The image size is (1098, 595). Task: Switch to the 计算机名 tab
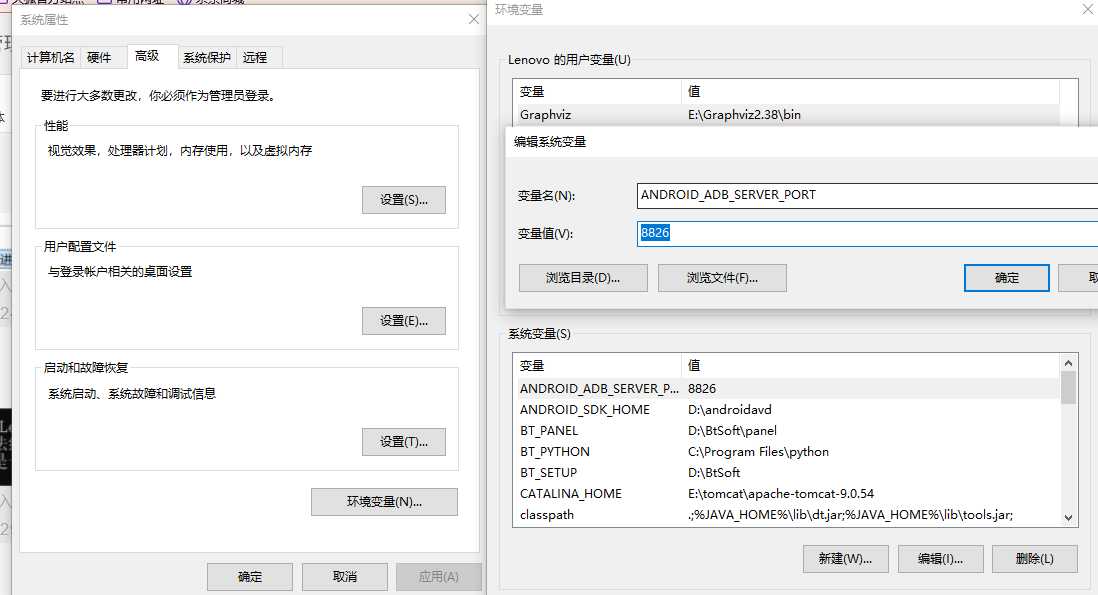[x=50, y=57]
